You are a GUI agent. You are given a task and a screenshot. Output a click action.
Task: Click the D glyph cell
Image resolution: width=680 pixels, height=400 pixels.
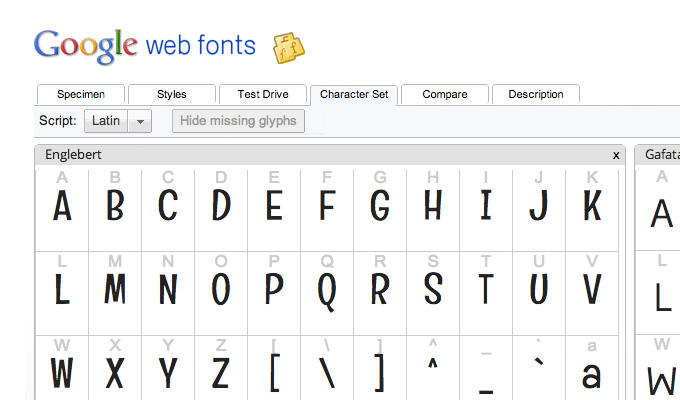click(x=221, y=210)
